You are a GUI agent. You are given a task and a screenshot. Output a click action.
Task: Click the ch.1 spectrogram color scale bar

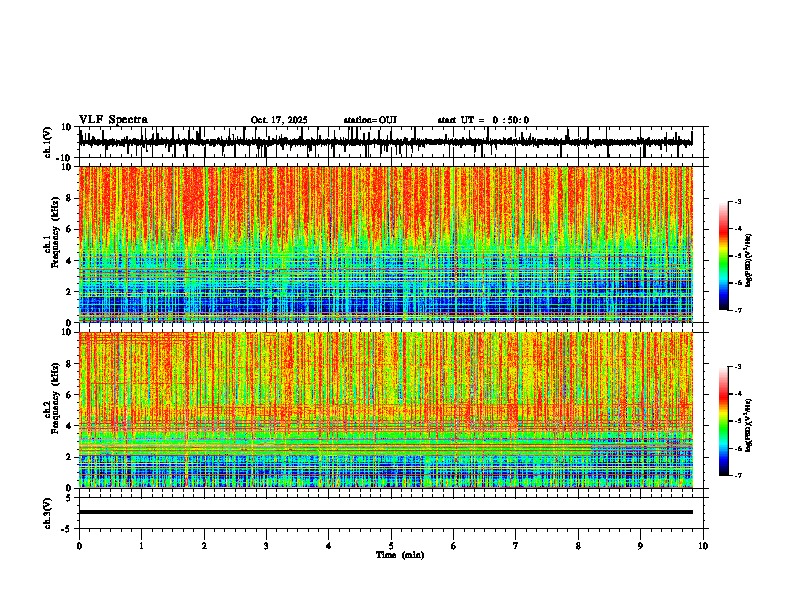724,256
